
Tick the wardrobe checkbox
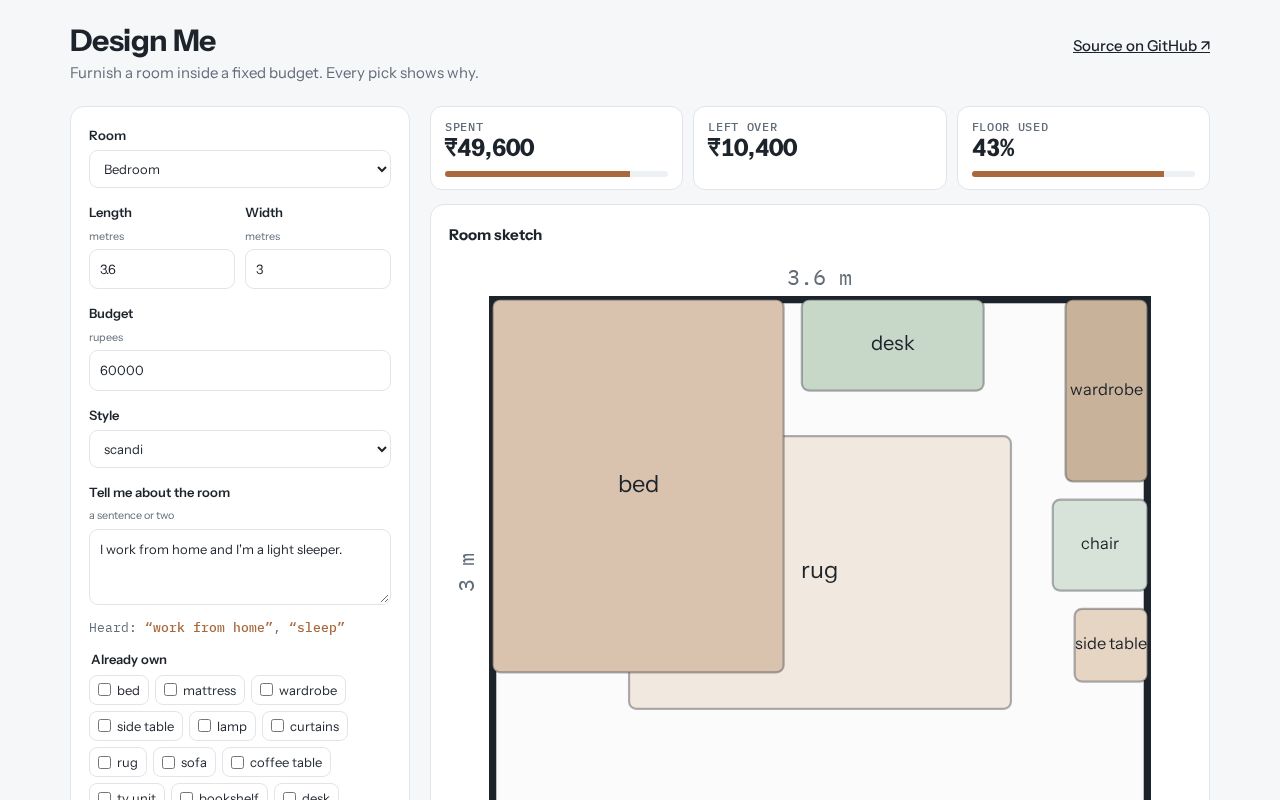[x=266, y=690]
